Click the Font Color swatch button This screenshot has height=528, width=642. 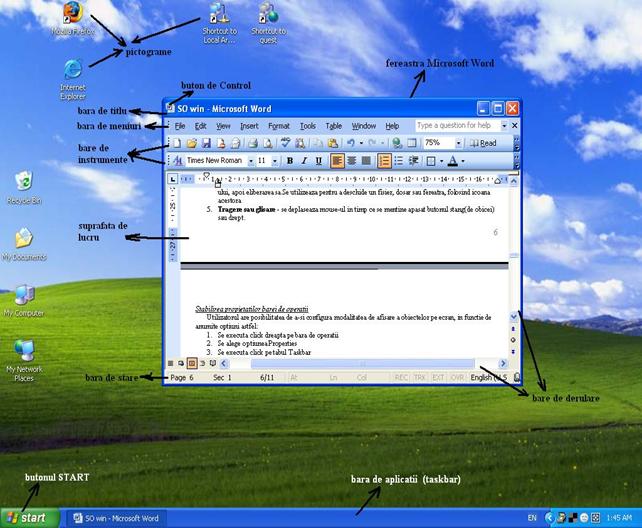click(x=453, y=161)
